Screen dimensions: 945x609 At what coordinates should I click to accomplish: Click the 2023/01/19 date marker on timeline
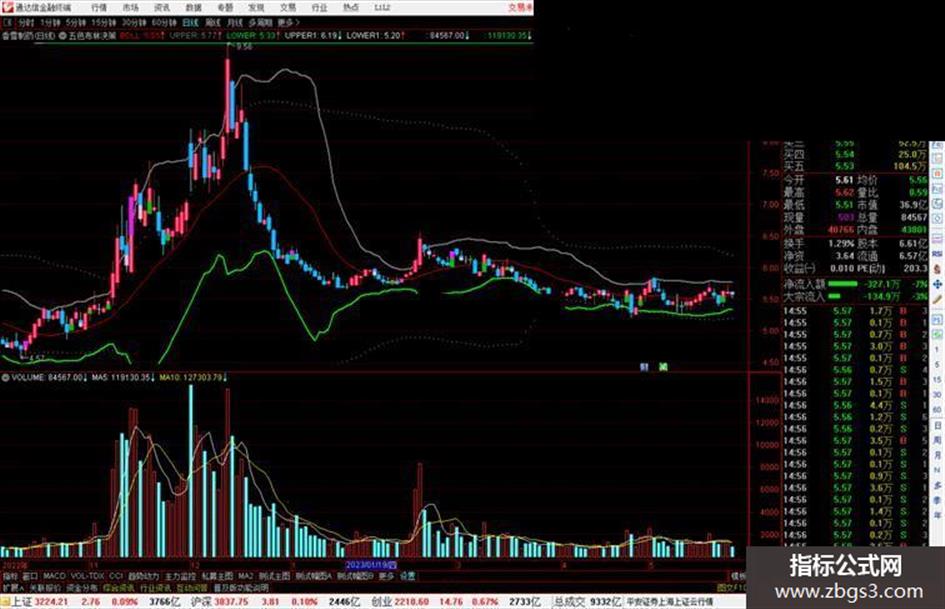371,566
